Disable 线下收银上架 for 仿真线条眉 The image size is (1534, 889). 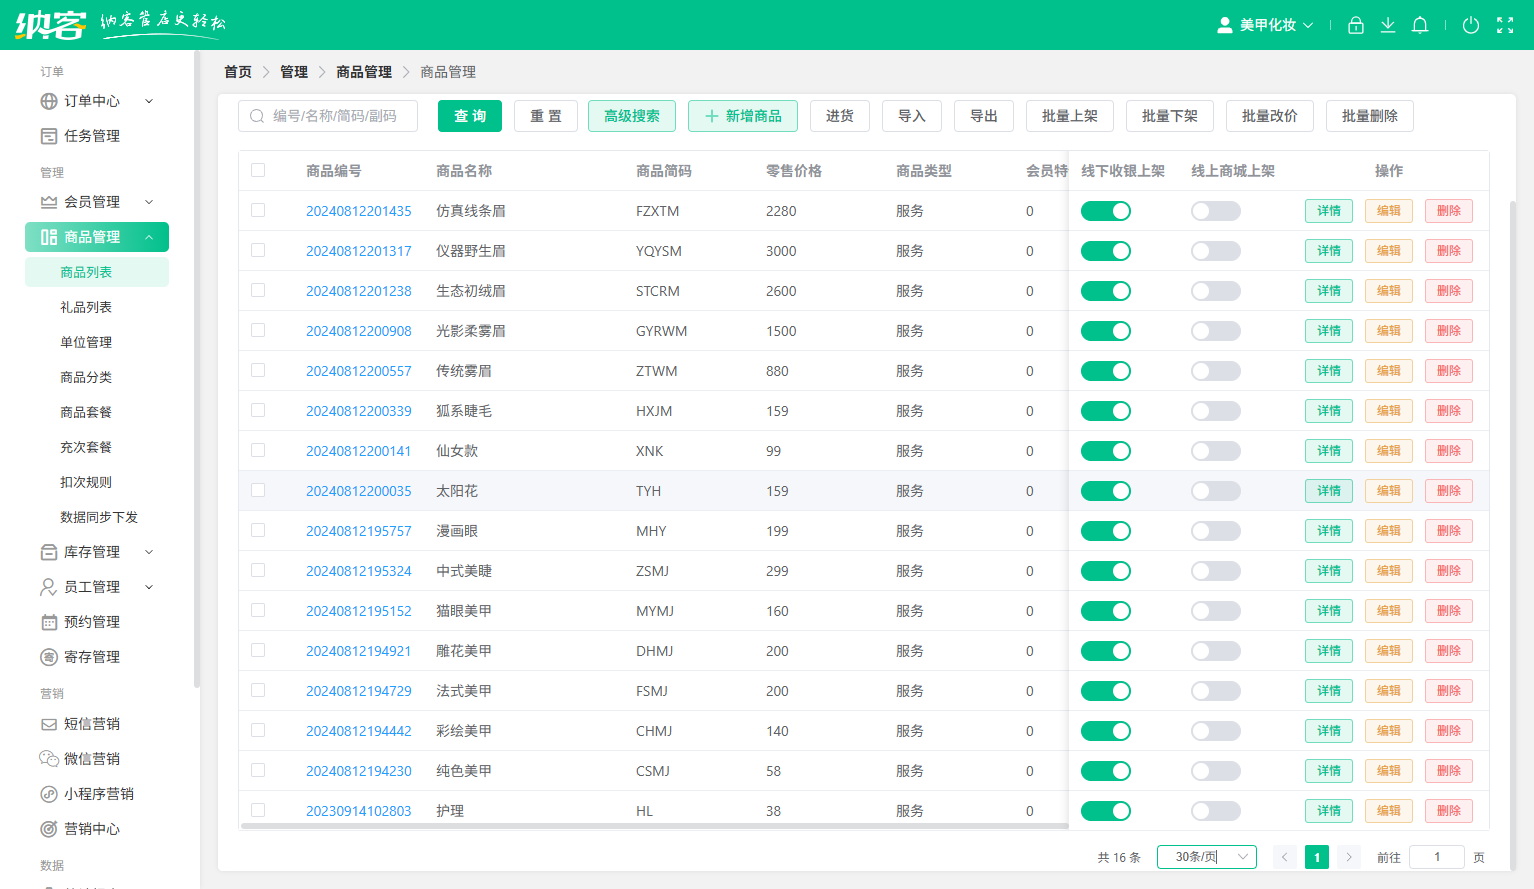[x=1105, y=210]
